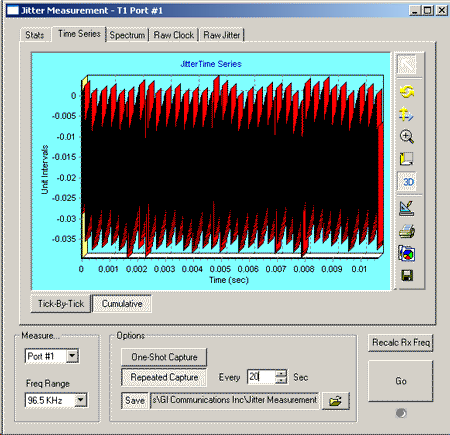Open the browse folder button

click(335, 401)
